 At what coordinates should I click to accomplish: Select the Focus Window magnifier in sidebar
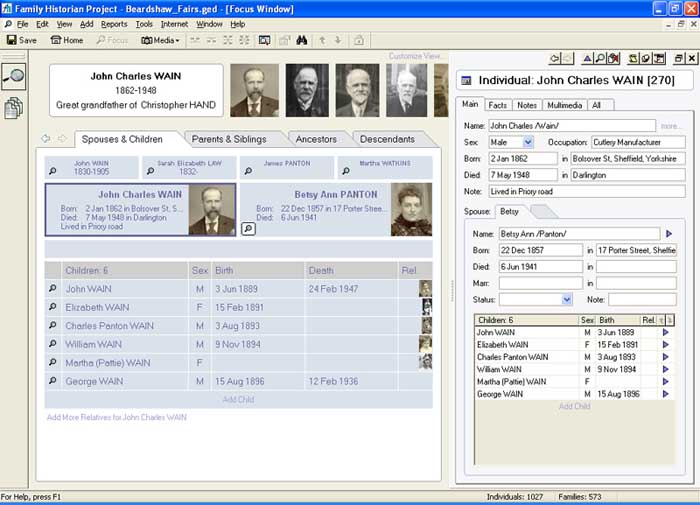point(15,77)
